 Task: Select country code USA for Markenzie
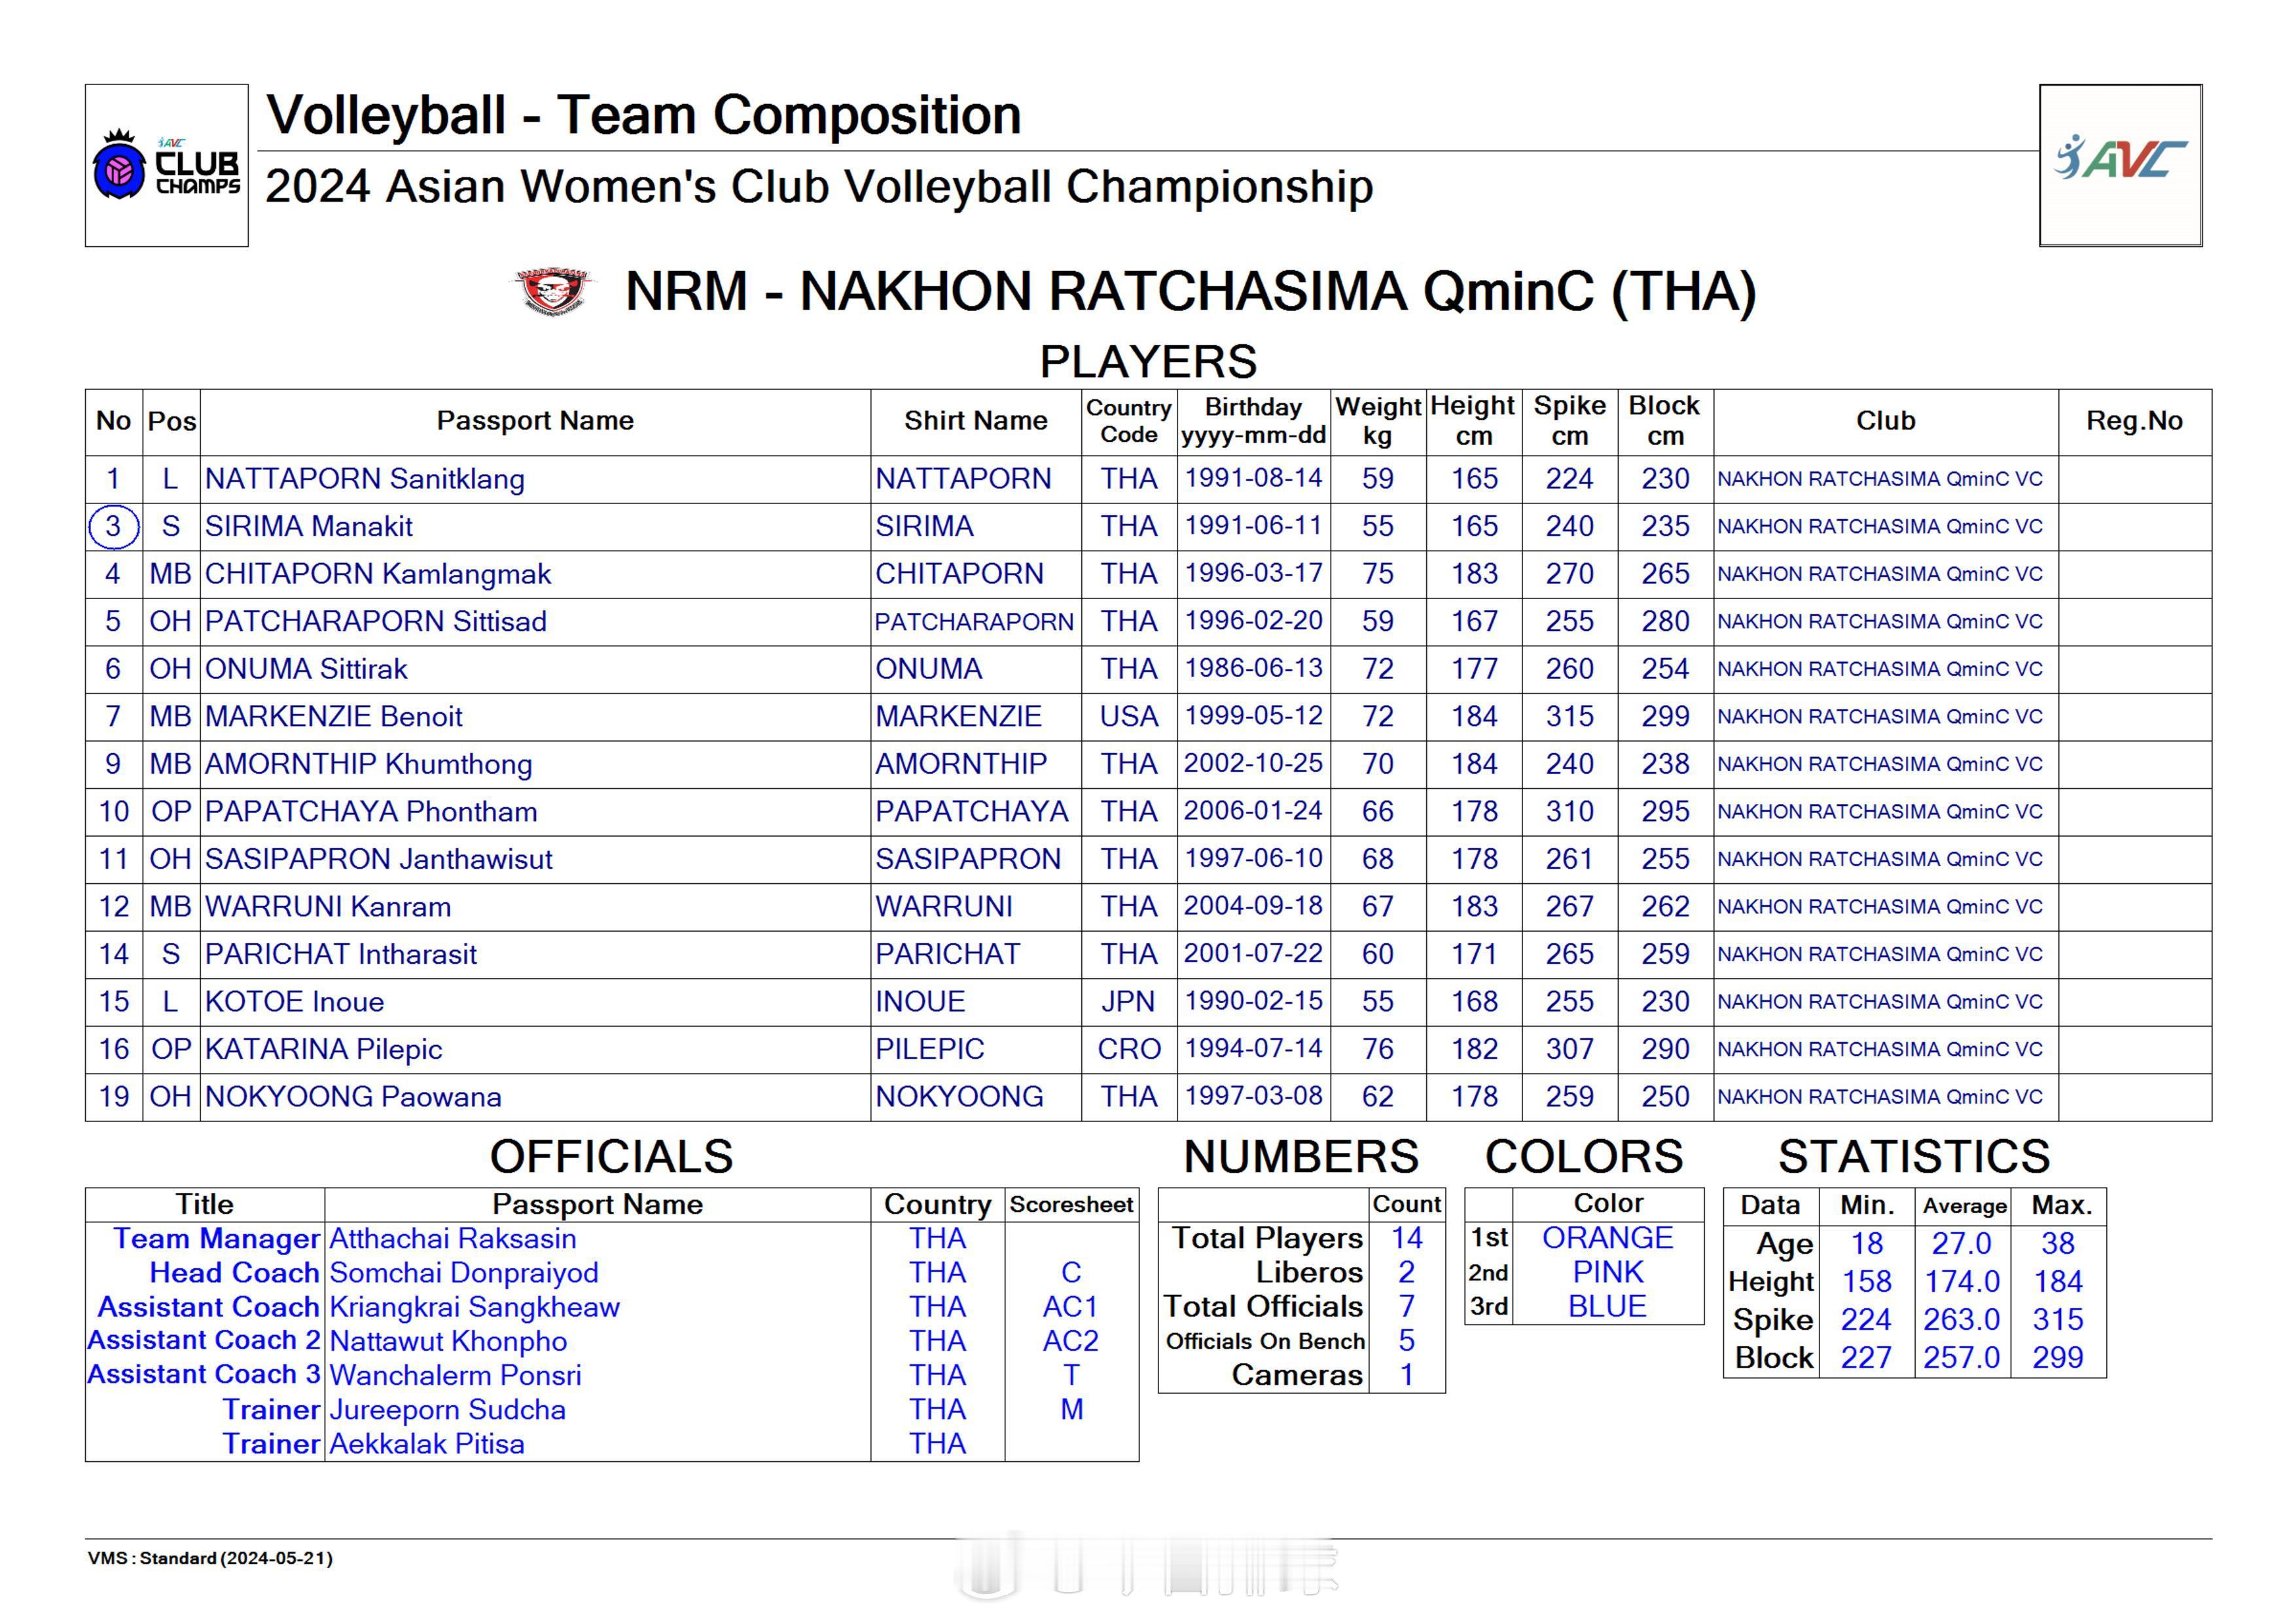click(x=1129, y=716)
